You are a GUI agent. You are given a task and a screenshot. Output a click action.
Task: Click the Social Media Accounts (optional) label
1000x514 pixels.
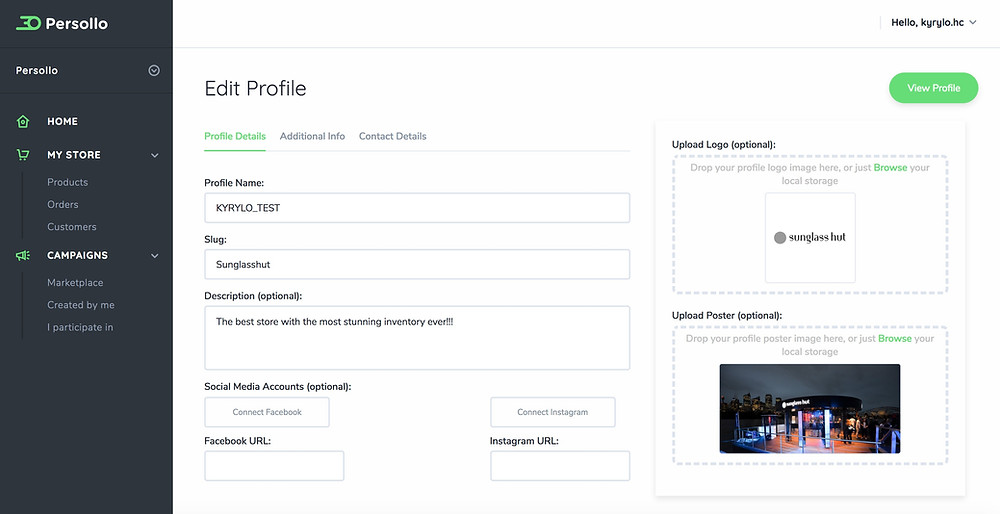[277, 386]
